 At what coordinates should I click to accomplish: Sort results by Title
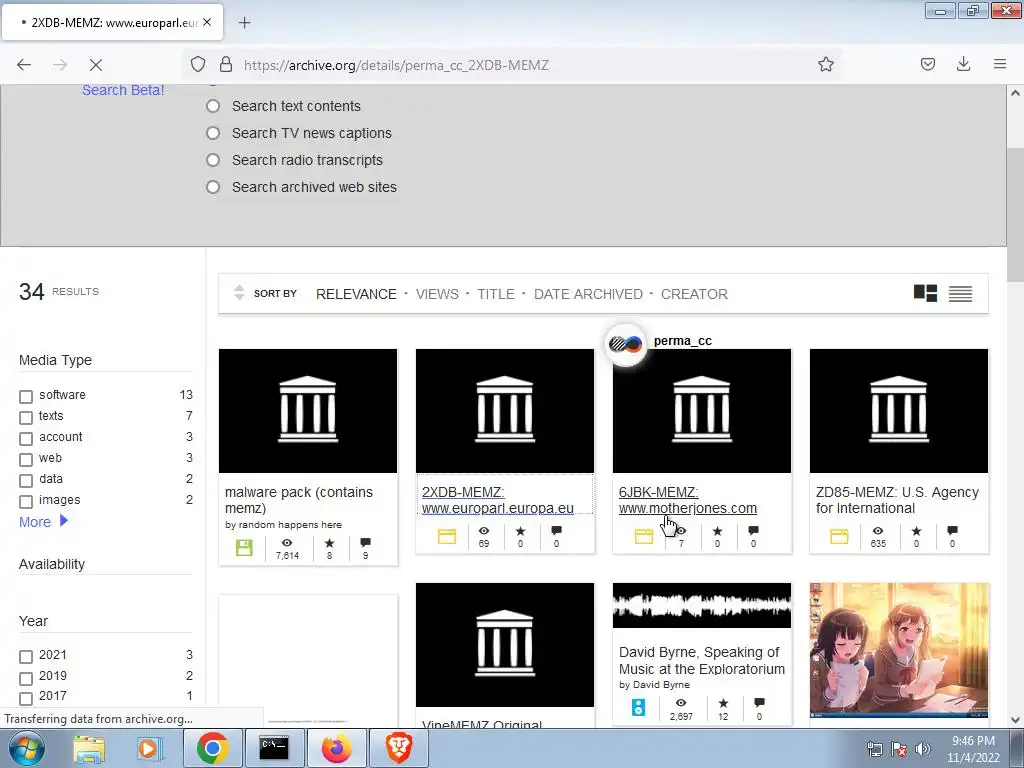[496, 294]
